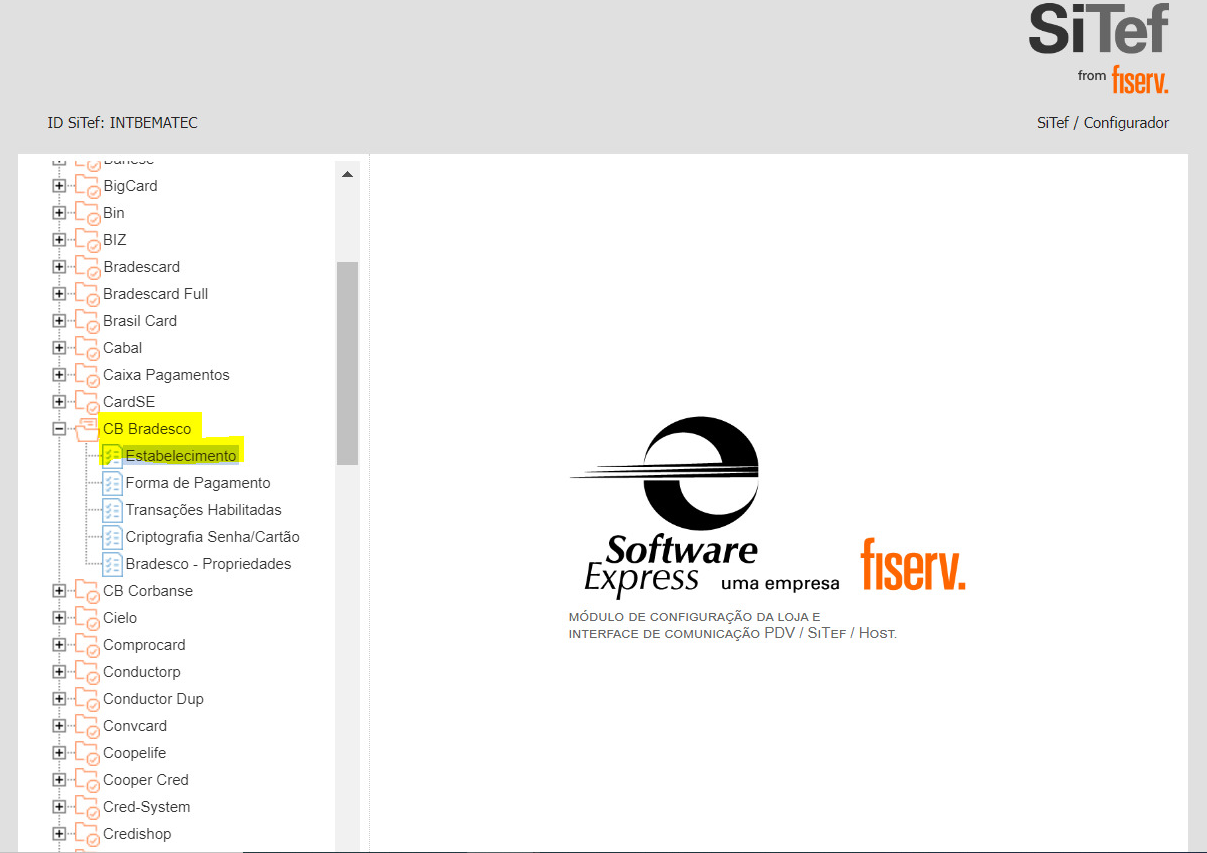Click the Criptografia Senha/Cartão page icon

(112, 537)
